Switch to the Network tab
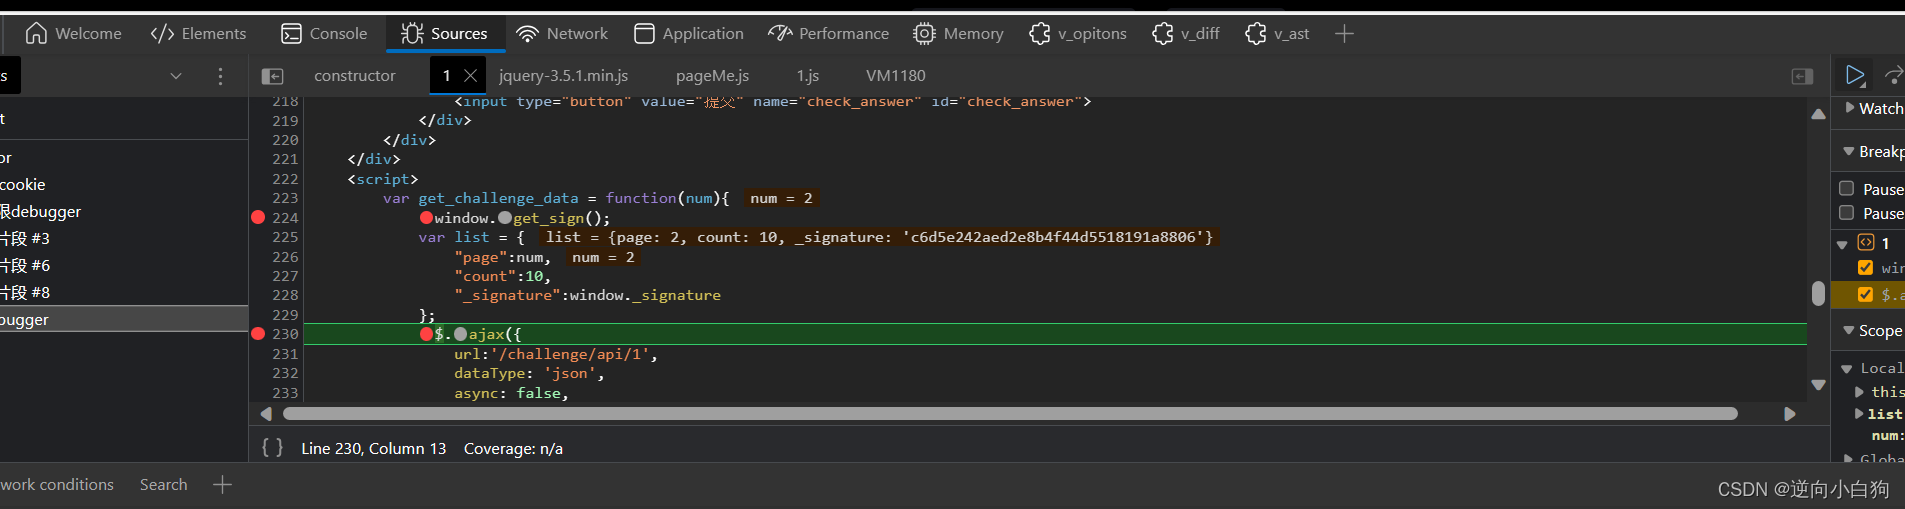This screenshot has height=509, width=1905. [562, 34]
